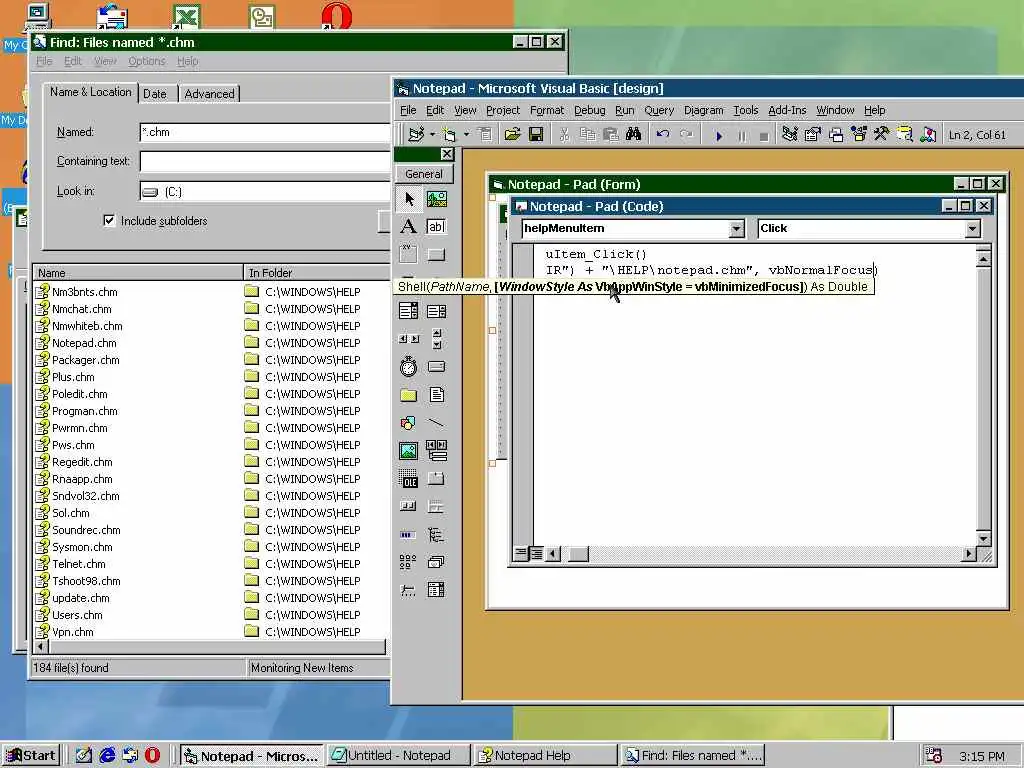The height and width of the screenshot is (768, 1024).
Task: Click the Open Project folder icon
Action: click(513, 135)
